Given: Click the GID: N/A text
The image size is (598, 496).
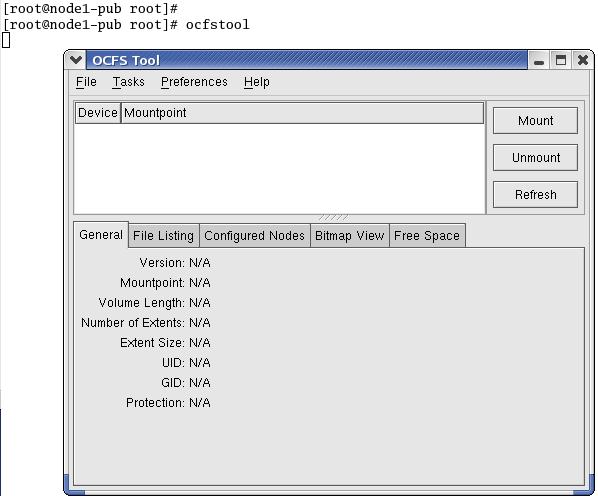Looking at the screenshot, I should coord(186,382).
